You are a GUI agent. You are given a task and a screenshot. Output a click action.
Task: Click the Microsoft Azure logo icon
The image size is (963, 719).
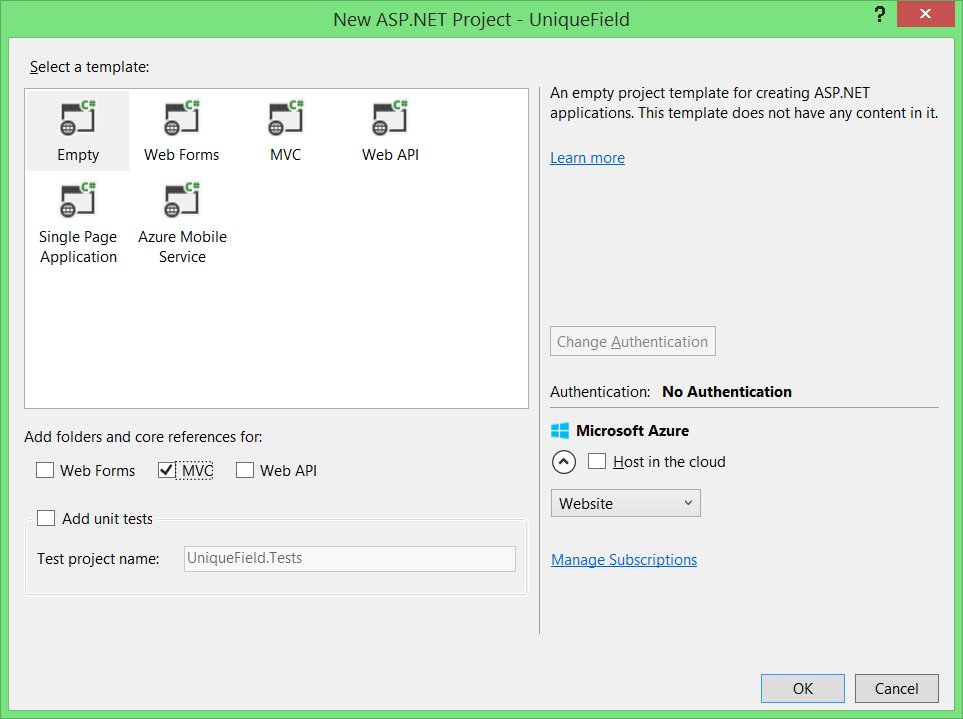pyautogui.click(x=560, y=431)
